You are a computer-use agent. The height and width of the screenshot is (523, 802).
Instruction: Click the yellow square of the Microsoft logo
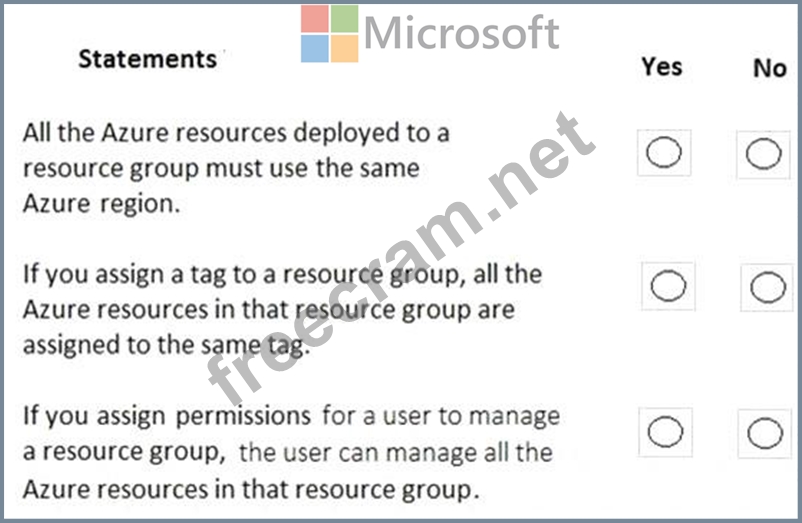[x=344, y=48]
